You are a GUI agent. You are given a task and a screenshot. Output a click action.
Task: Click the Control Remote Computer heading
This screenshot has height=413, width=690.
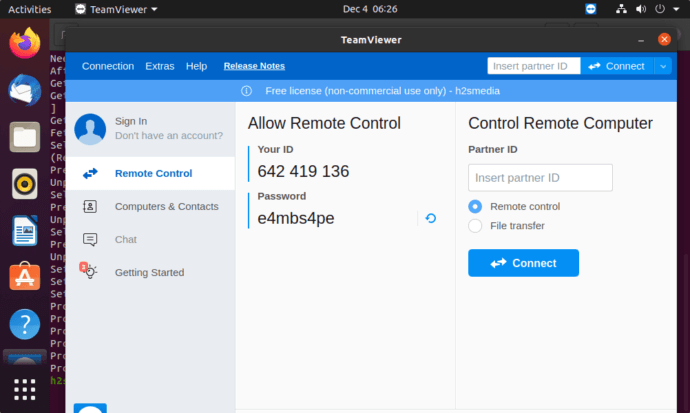coord(560,123)
